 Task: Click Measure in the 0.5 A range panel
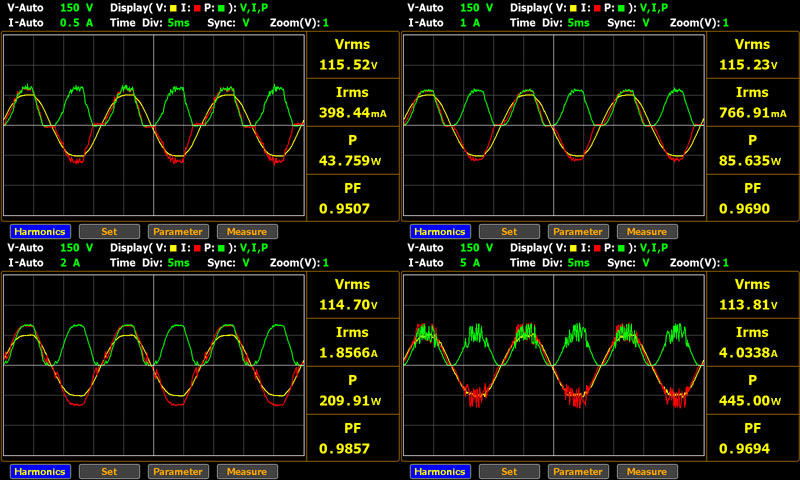(247, 232)
